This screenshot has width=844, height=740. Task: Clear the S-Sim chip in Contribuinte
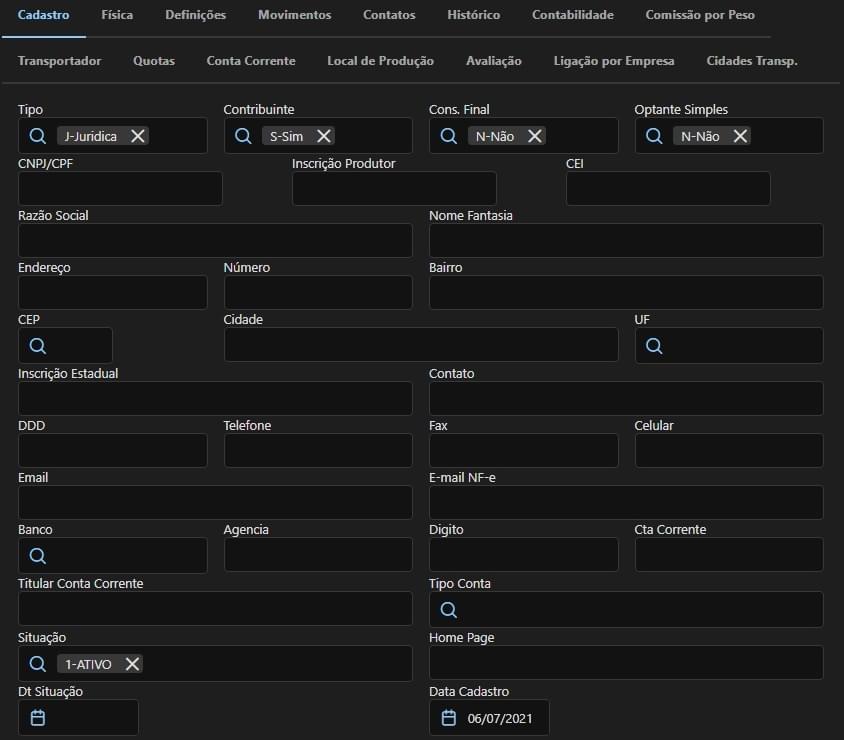coord(323,136)
